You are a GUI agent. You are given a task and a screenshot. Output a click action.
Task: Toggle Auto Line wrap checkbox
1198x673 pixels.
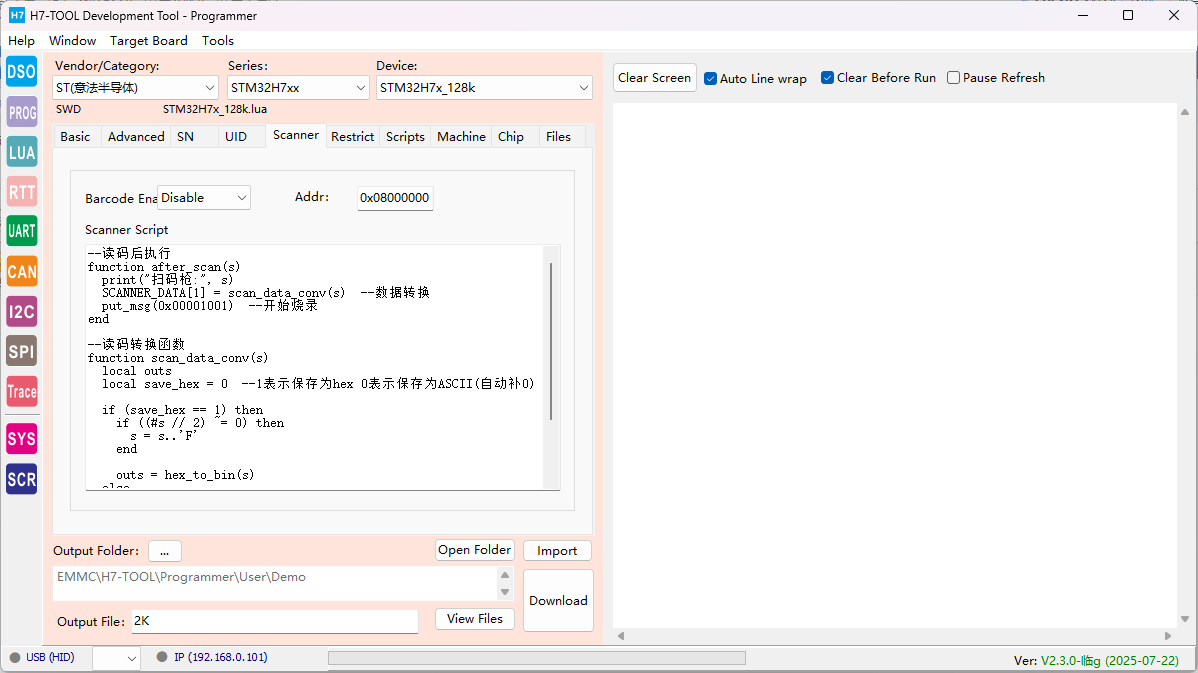point(755,78)
